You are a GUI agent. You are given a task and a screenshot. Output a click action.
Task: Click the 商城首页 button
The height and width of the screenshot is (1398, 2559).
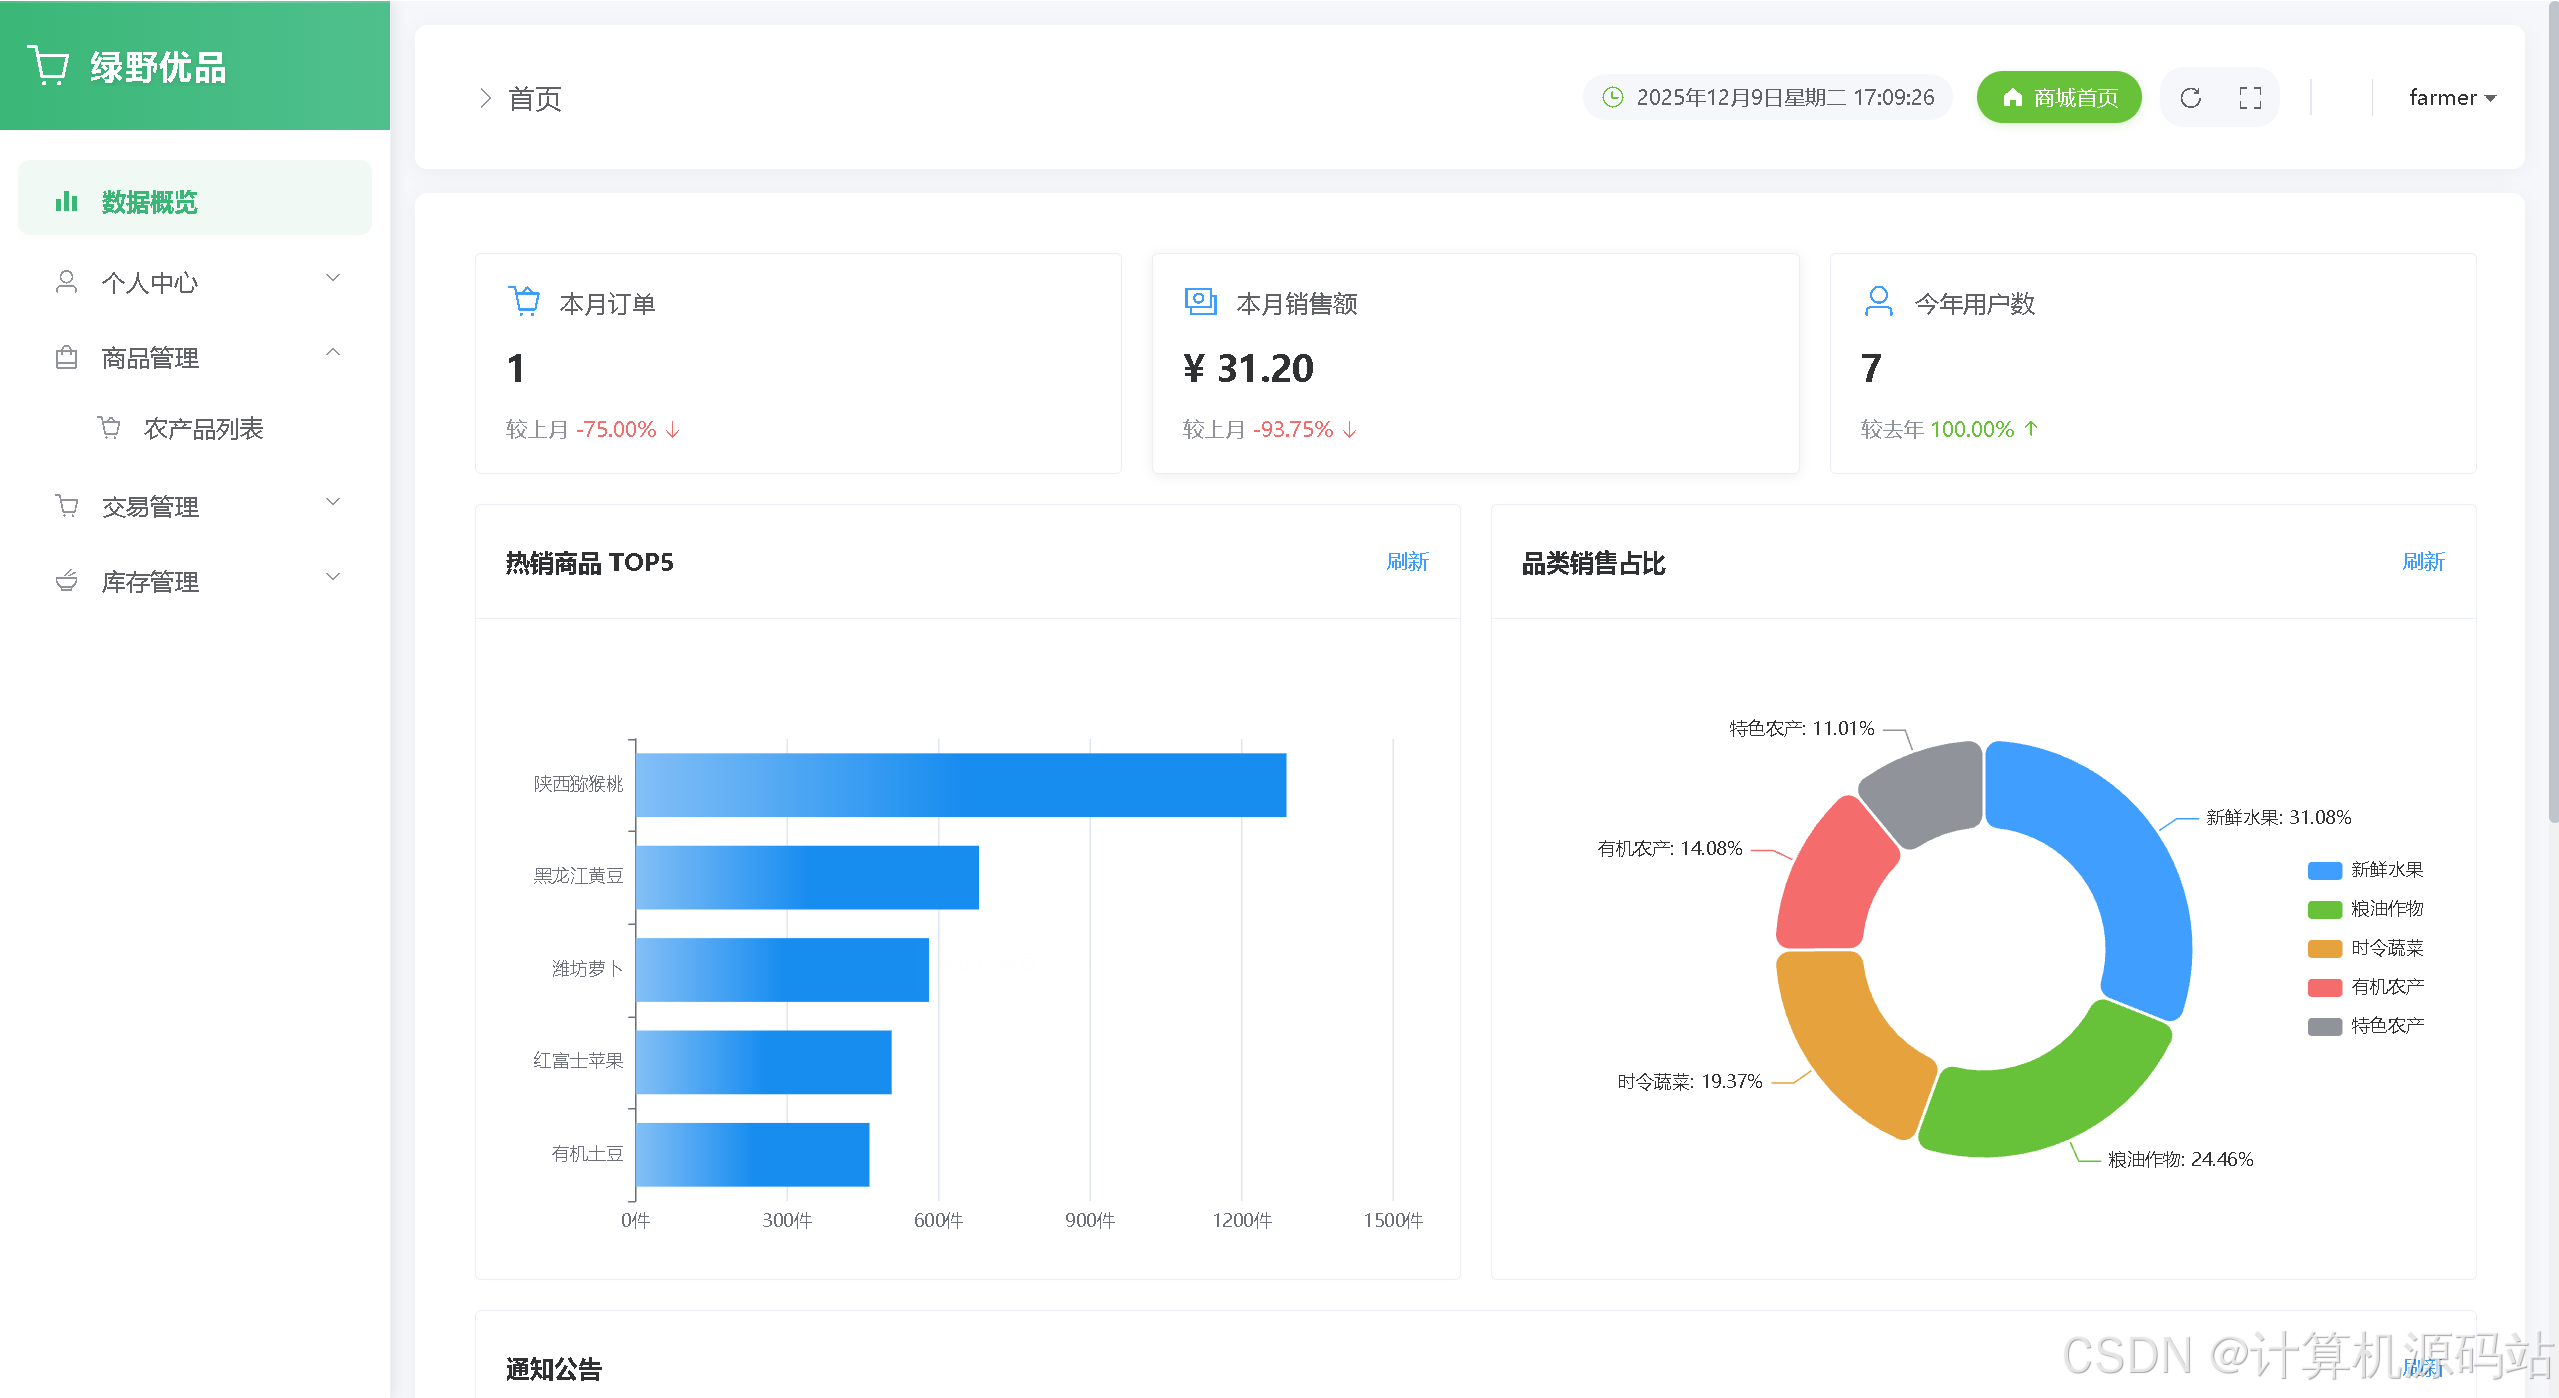[2058, 98]
